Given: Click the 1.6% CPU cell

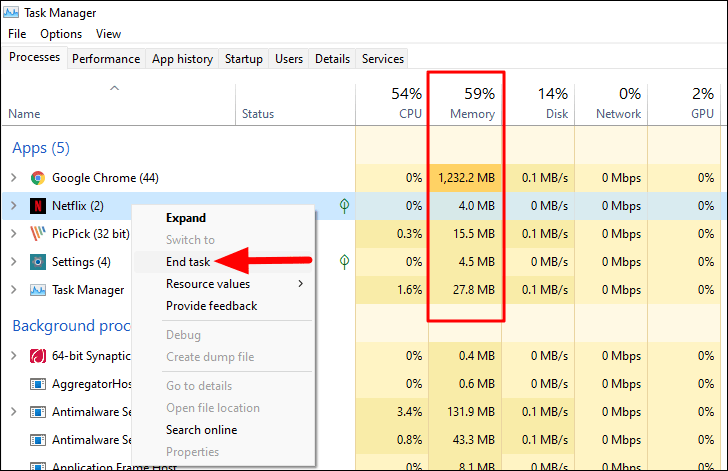Looking at the screenshot, I should pos(392,290).
